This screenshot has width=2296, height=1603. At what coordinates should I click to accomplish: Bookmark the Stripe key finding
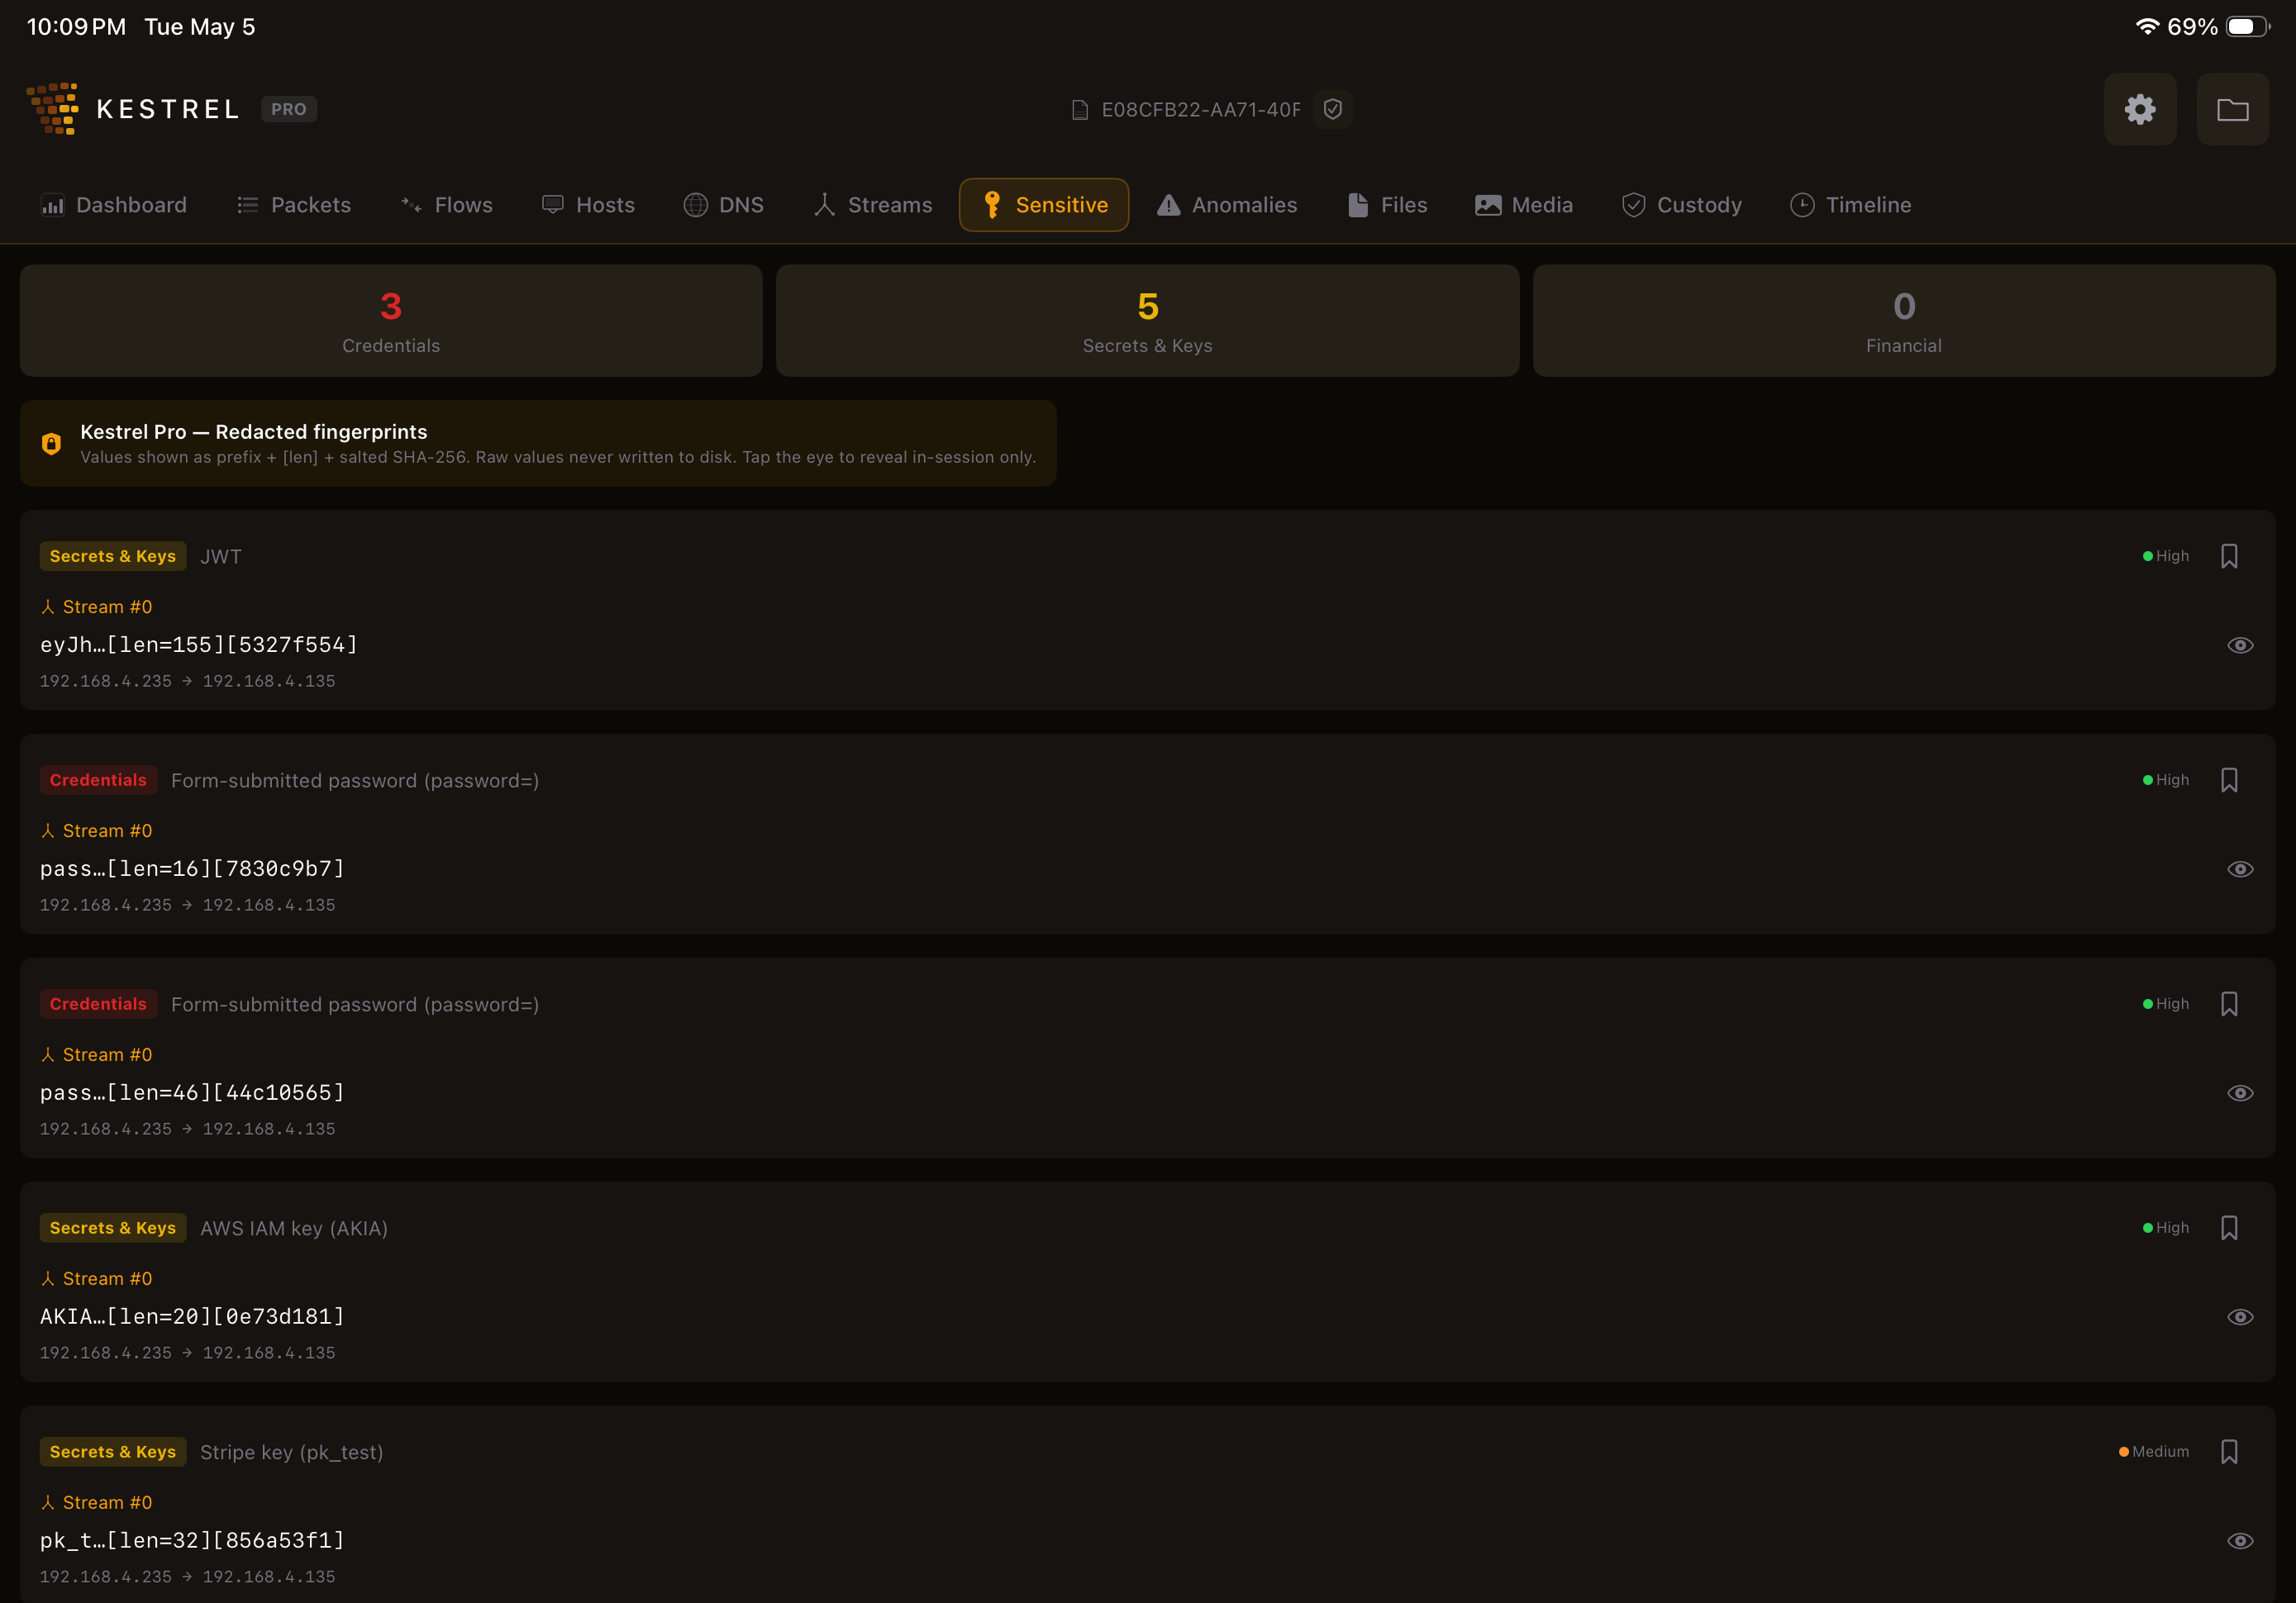coord(2229,1452)
